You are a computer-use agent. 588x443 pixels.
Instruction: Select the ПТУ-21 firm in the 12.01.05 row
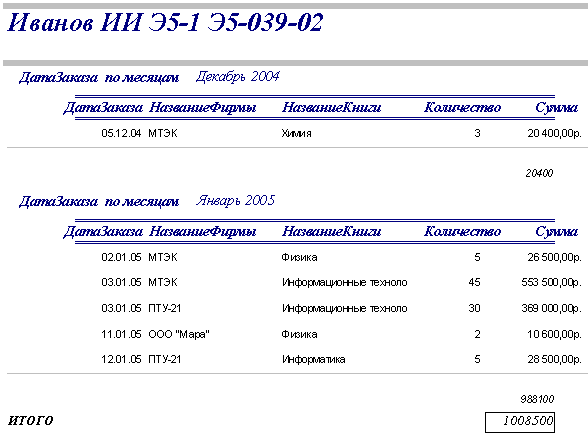(165, 359)
